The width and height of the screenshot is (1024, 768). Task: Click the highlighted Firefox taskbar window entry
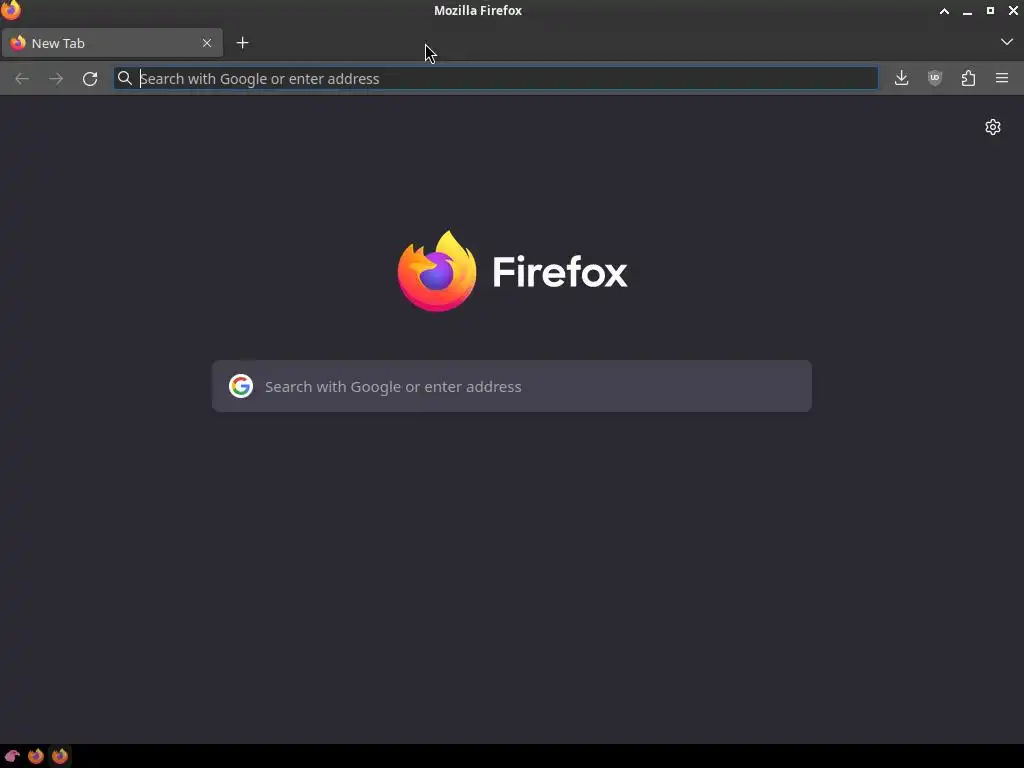(x=60, y=756)
